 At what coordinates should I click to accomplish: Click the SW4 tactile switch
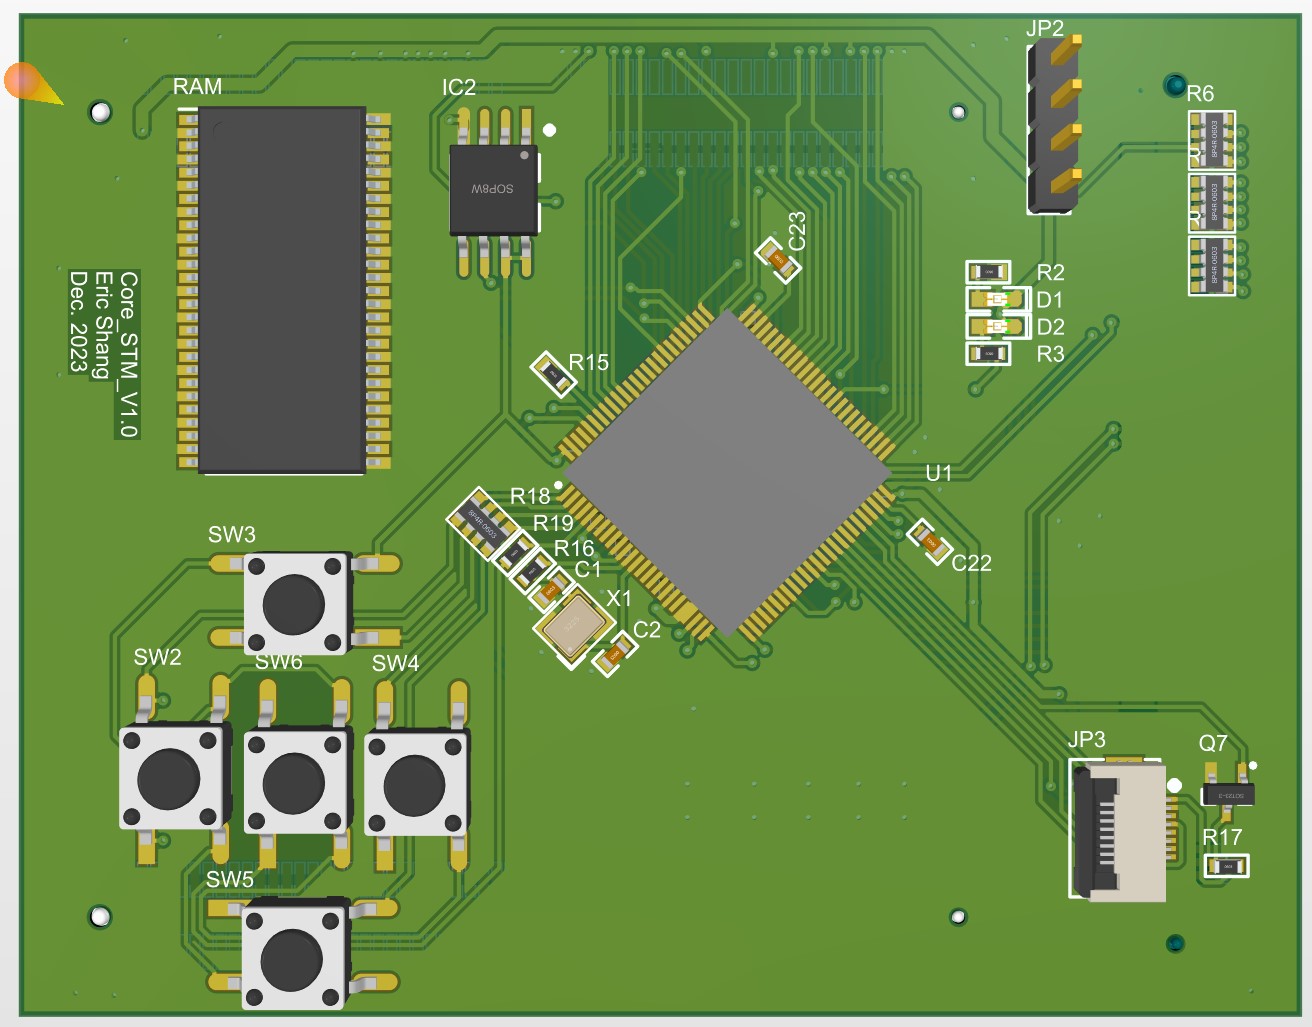coord(416,783)
